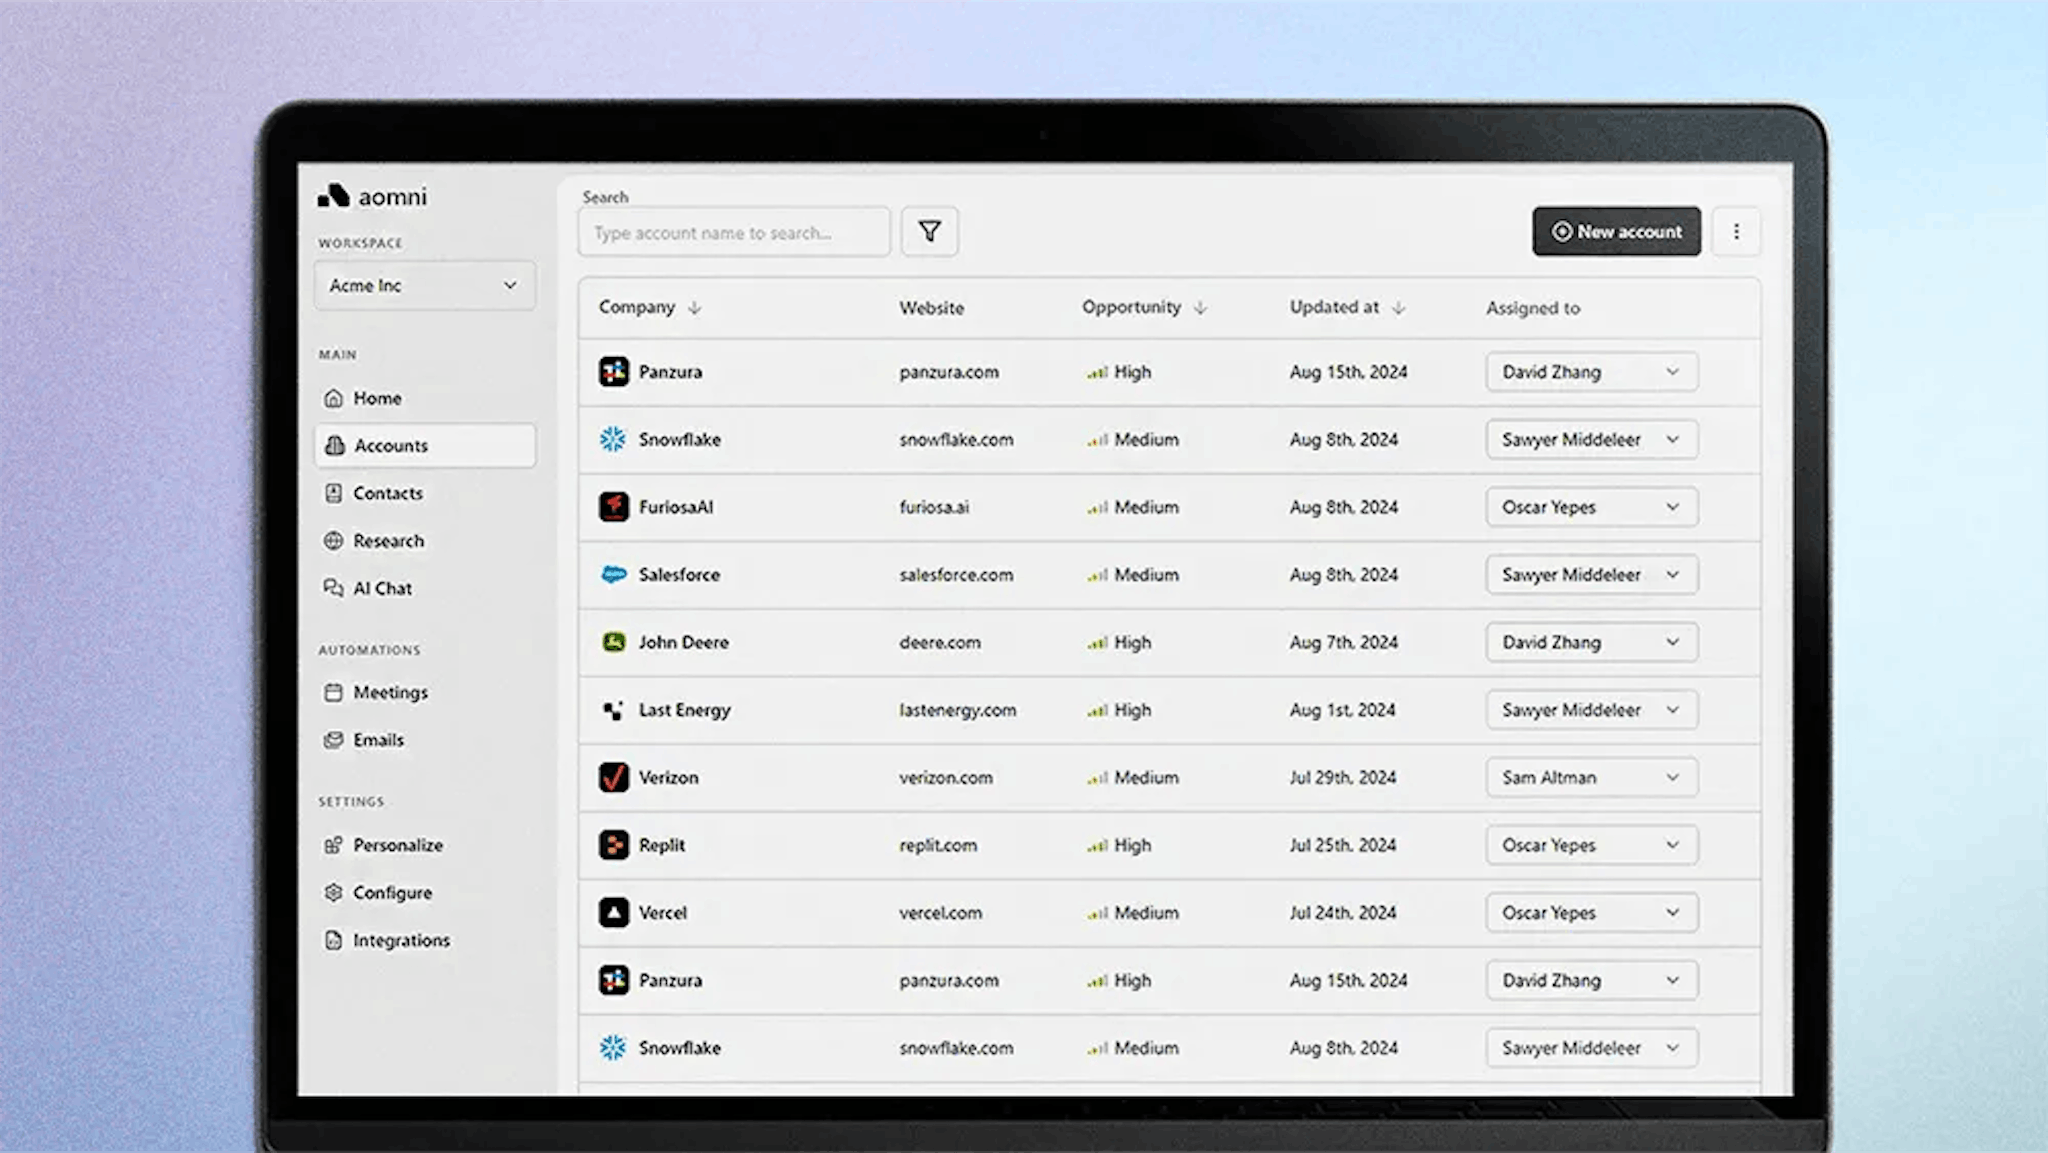This screenshot has width=2048, height=1153.
Task: Click Verizon's Medium opportunity indicator
Action: click(1133, 777)
